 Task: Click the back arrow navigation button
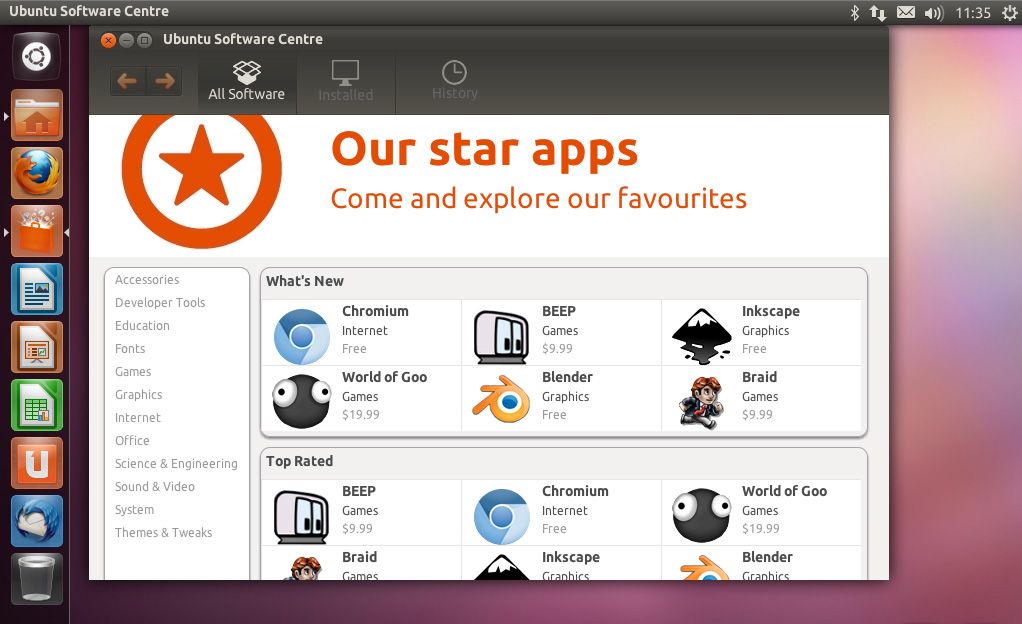point(128,81)
